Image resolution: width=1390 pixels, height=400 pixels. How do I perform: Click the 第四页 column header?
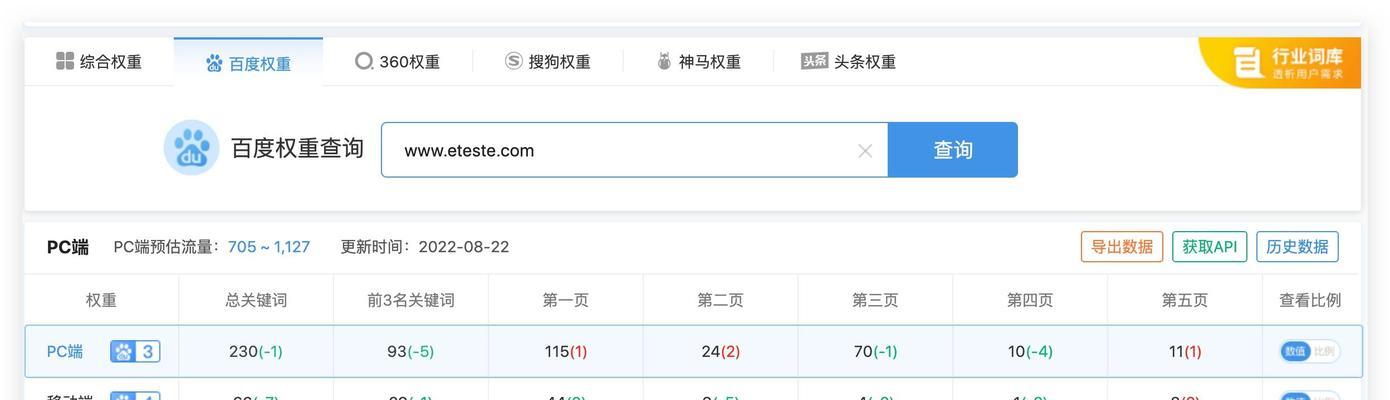tap(1030, 300)
